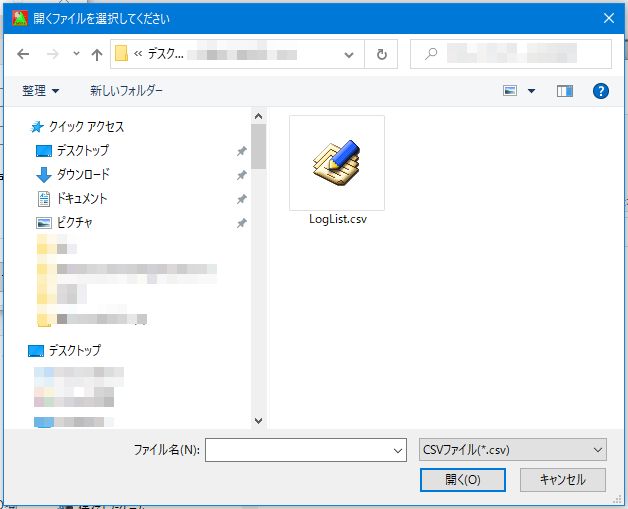
Task: Expand the address bar path dropdown
Action: (349, 54)
